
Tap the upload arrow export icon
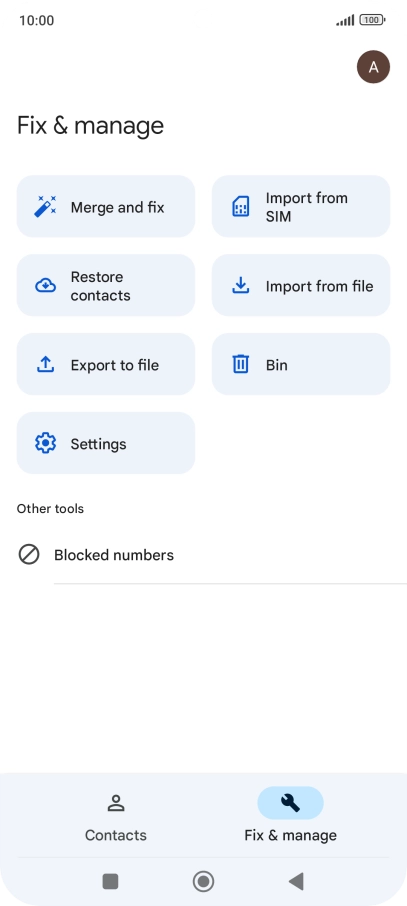click(x=45, y=364)
